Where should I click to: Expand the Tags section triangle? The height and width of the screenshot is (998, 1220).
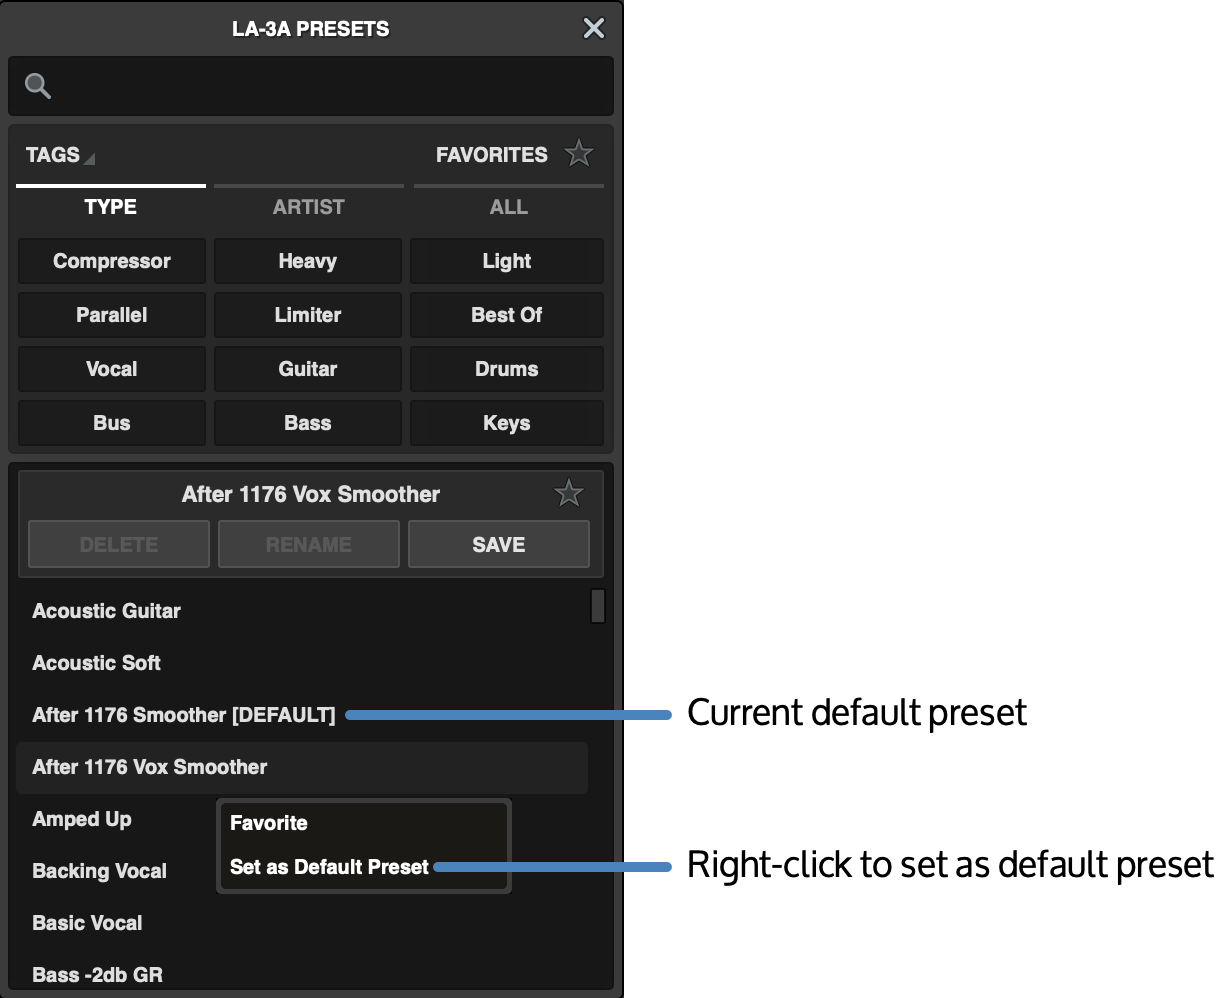(x=89, y=159)
